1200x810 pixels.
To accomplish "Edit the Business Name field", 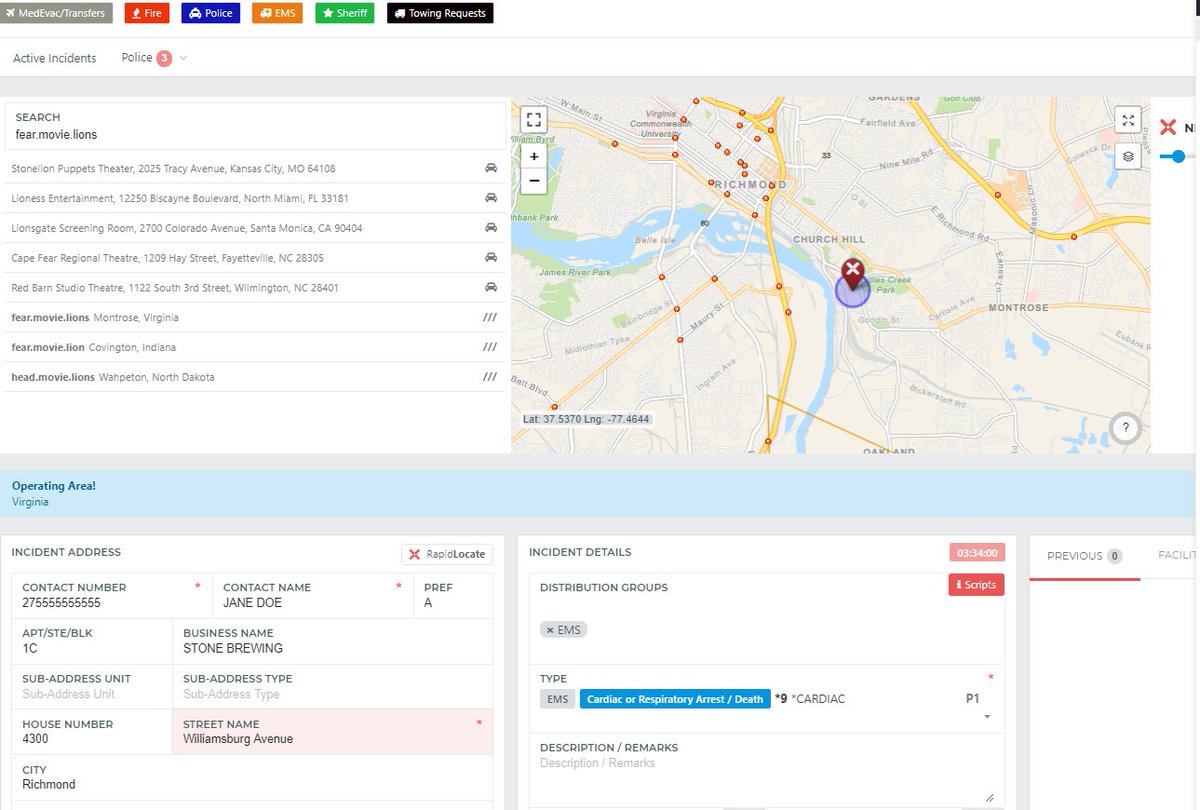I will click(x=333, y=641).
